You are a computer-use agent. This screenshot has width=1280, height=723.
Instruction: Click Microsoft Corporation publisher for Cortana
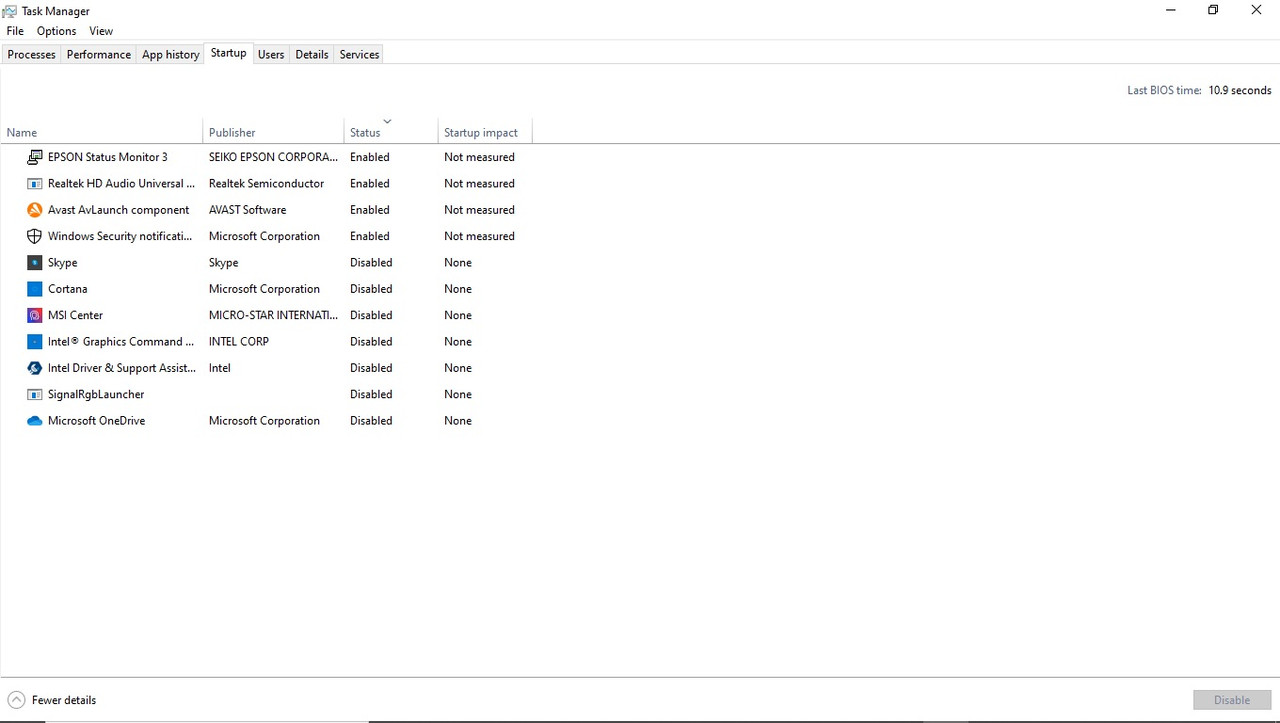[x=264, y=289]
